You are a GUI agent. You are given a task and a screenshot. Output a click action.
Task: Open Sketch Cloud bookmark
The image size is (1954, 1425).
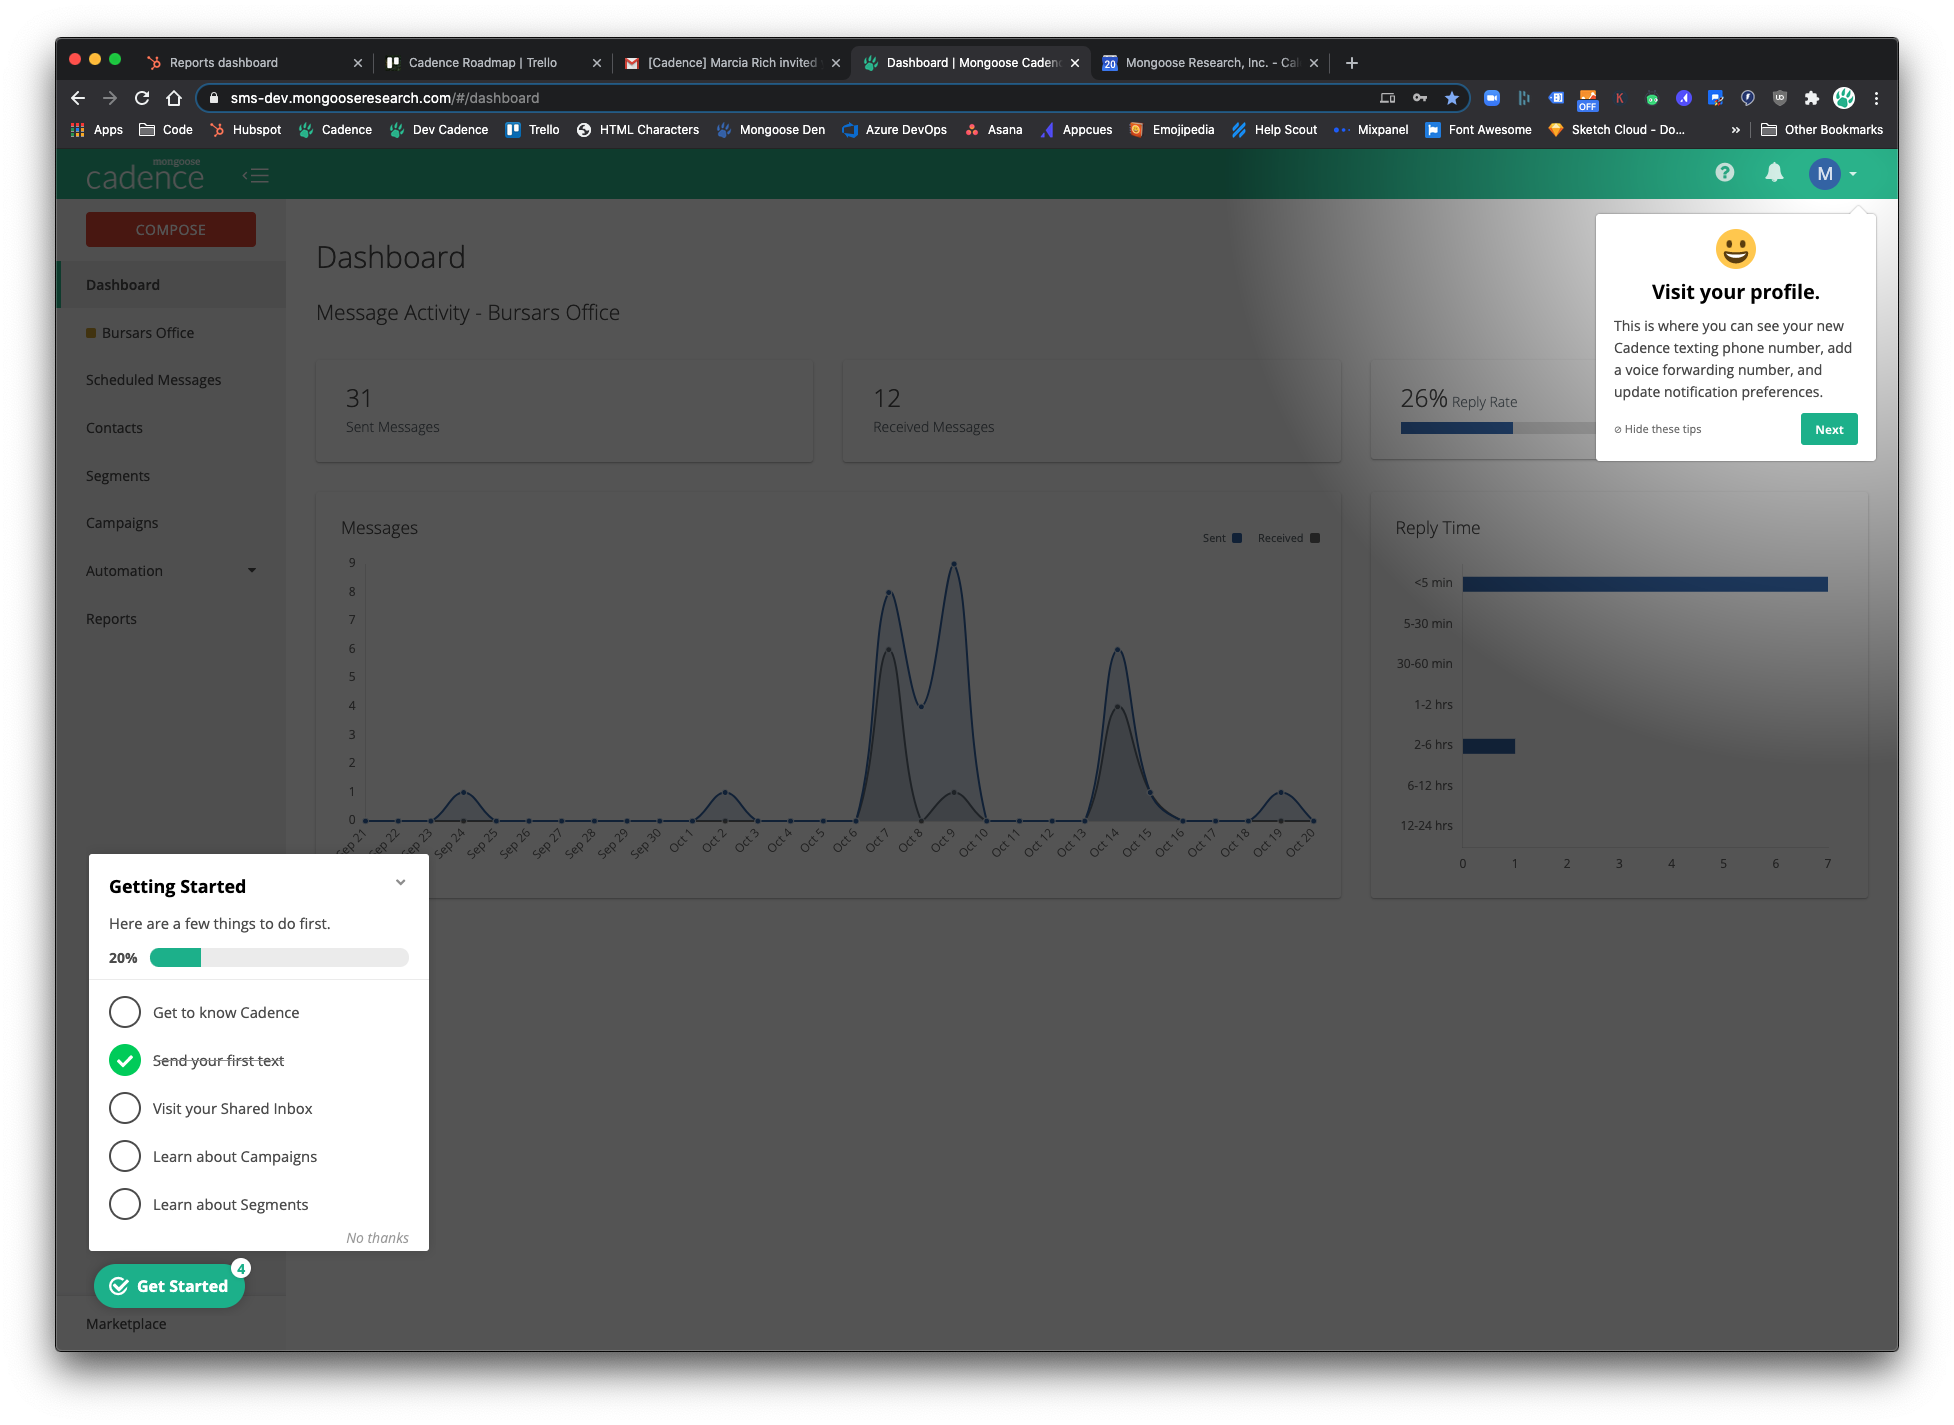[1616, 130]
